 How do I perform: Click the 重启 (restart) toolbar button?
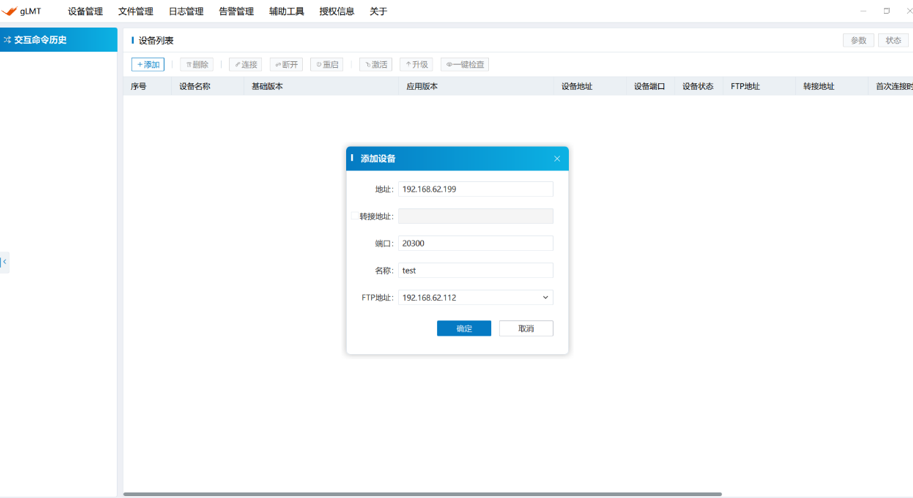[326, 65]
